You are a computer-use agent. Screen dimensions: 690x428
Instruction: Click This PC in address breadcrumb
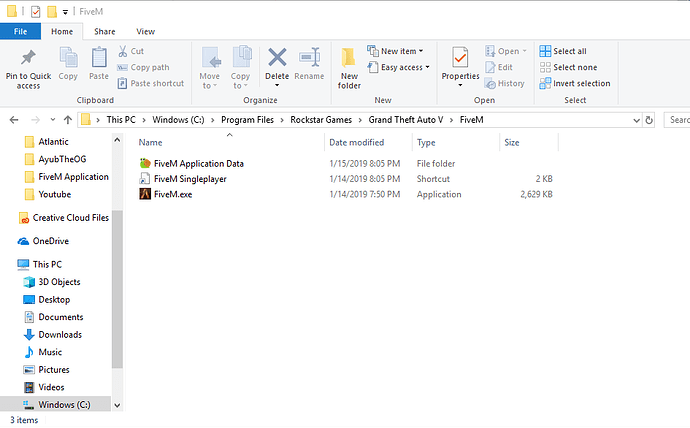coord(121,120)
